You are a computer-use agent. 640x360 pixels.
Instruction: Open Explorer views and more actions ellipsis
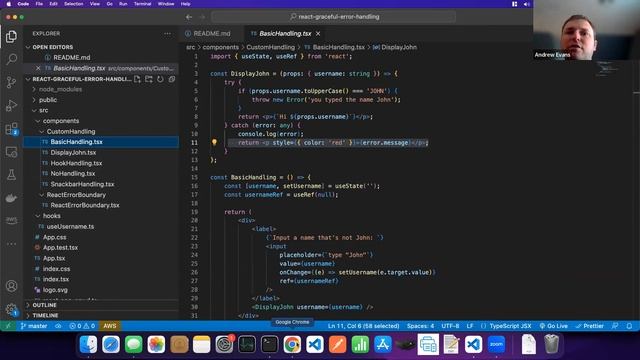click(x=167, y=33)
